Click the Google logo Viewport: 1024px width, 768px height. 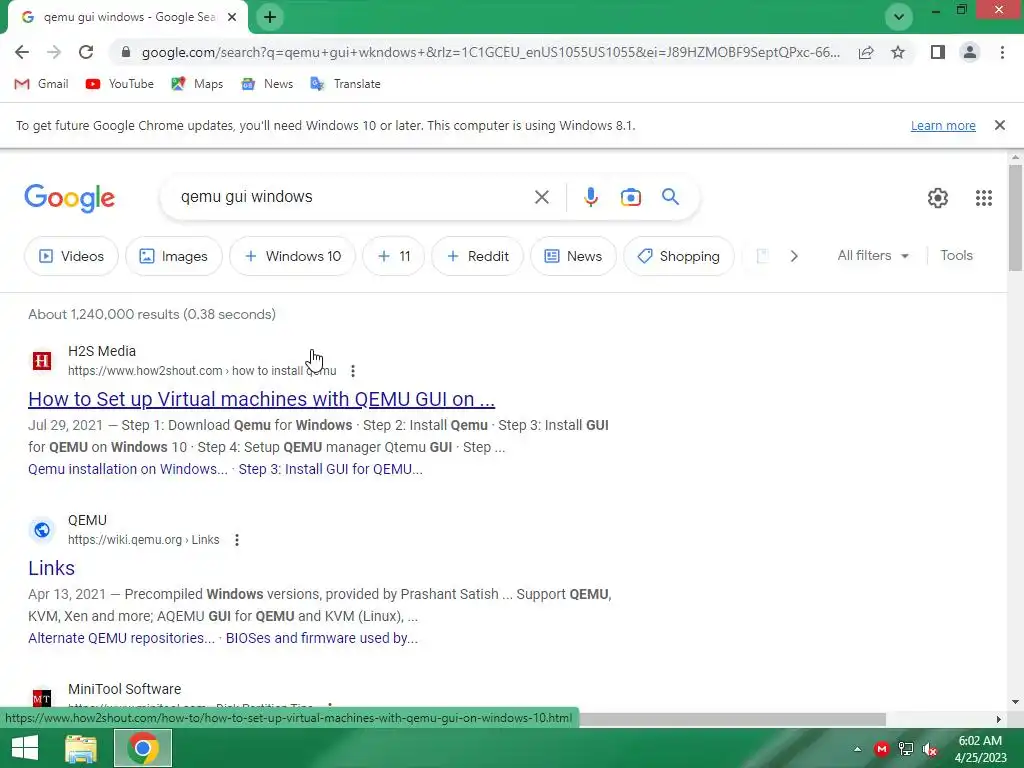pos(70,198)
